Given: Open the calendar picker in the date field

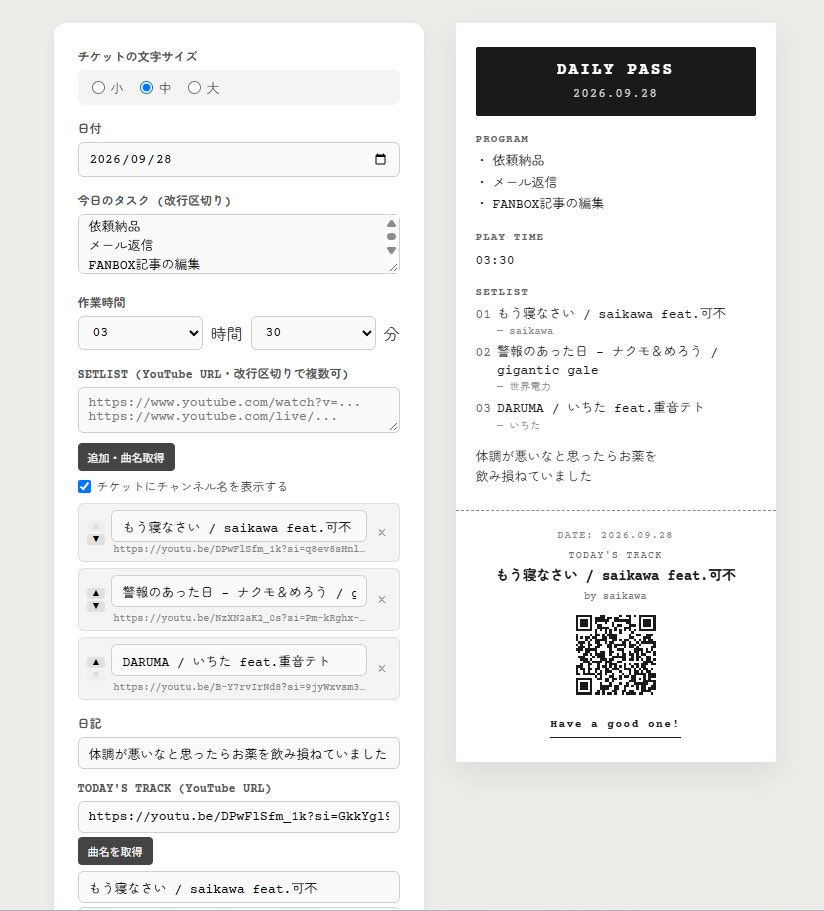Looking at the screenshot, I should pyautogui.click(x=381, y=159).
